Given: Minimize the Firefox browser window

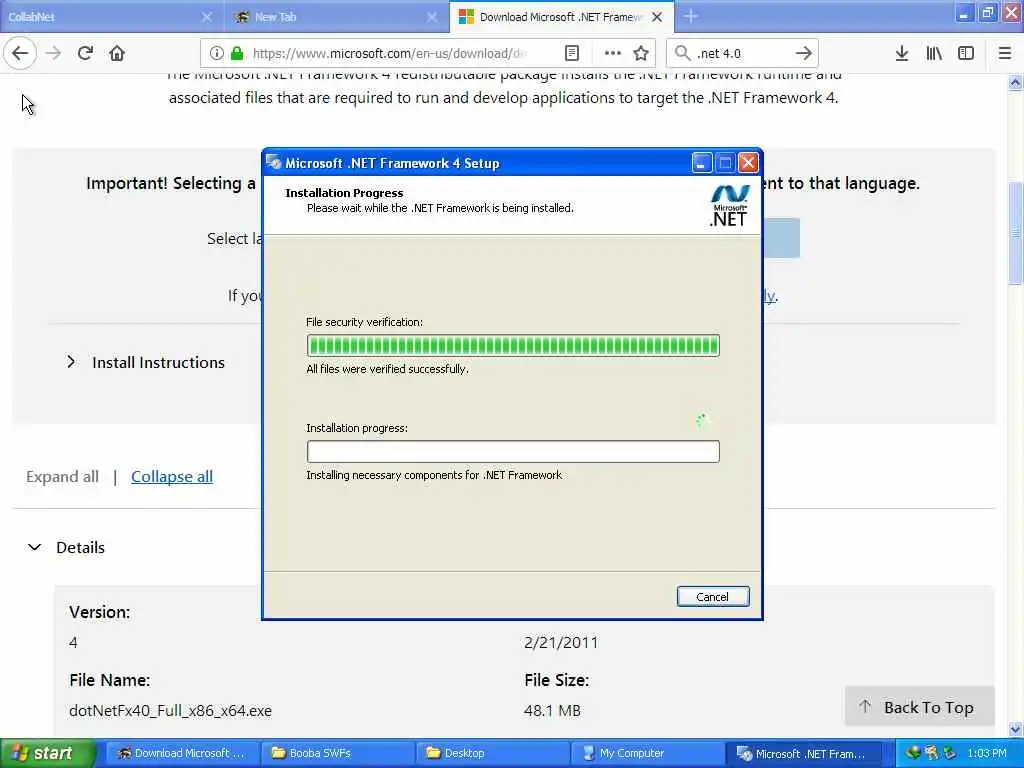Looking at the screenshot, I should [x=964, y=13].
